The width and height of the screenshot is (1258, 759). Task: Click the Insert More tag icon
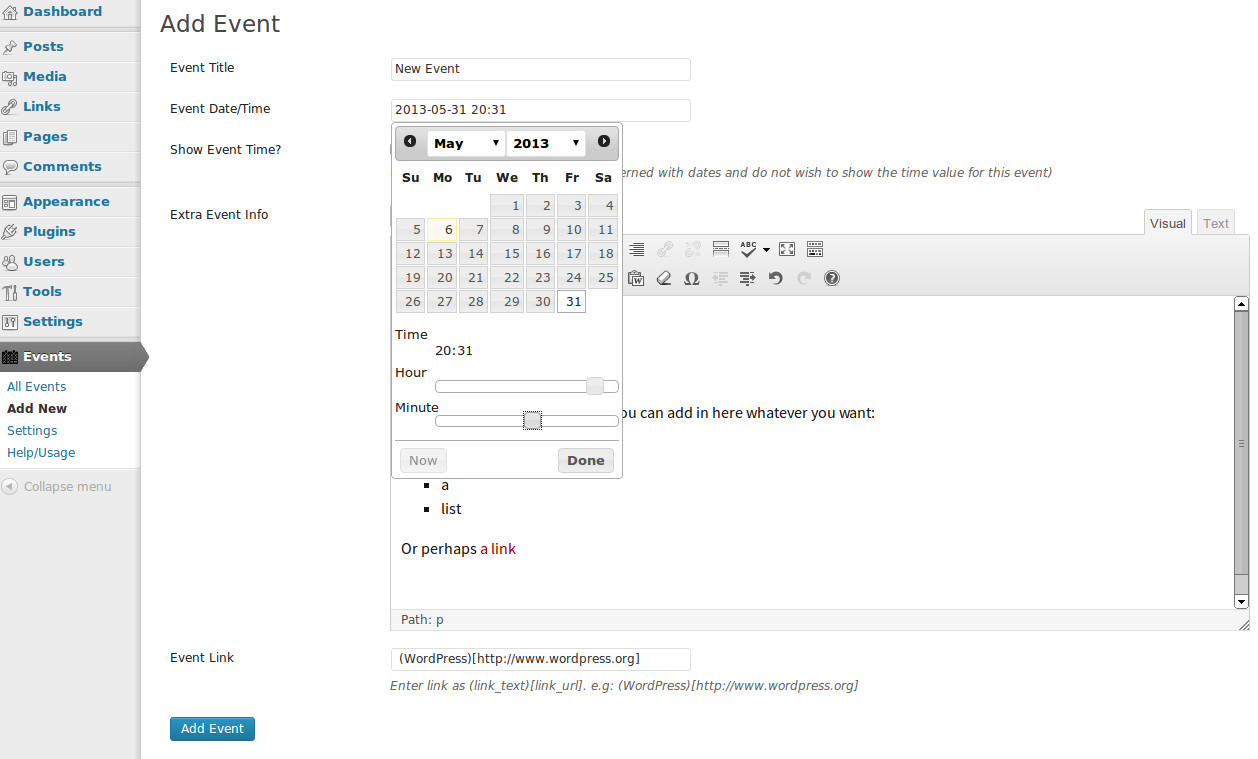click(720, 249)
